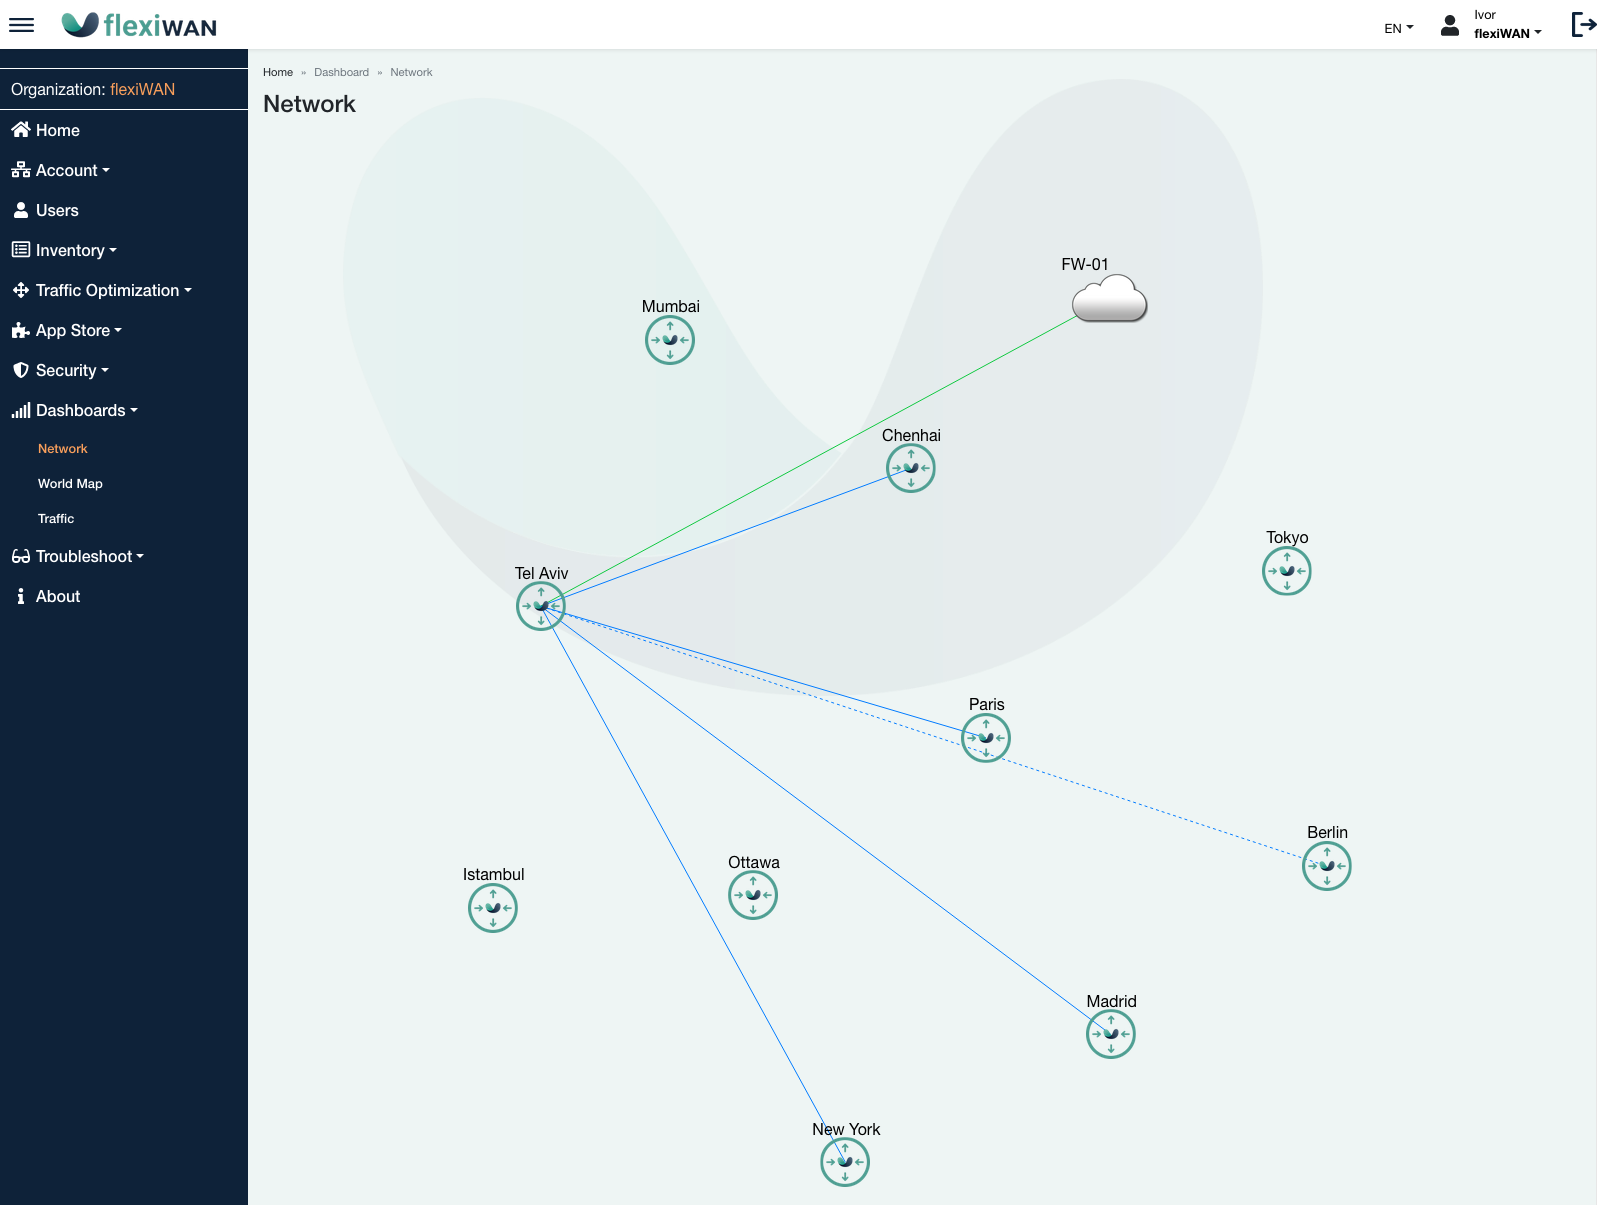Select the Tokyo router icon

[1287, 571]
